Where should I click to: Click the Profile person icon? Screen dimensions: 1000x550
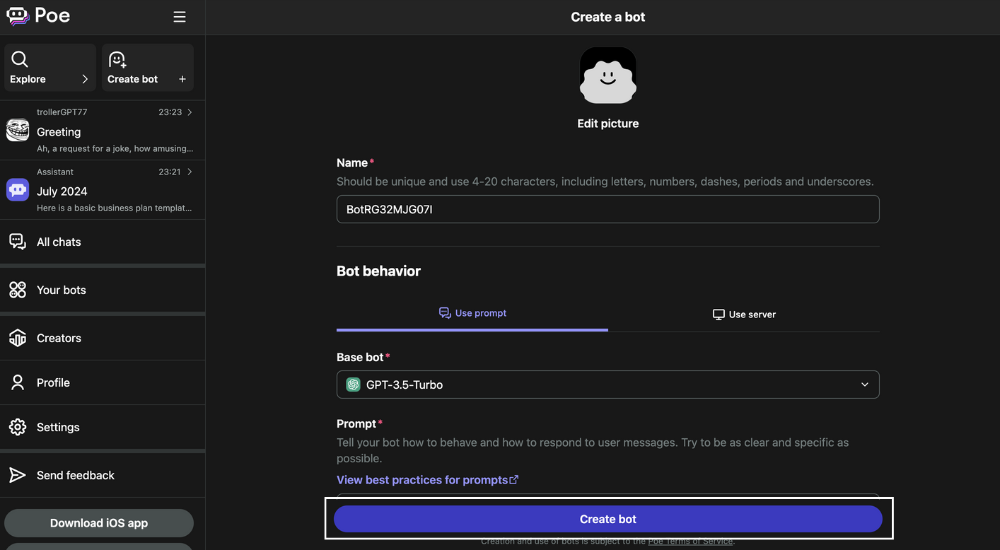tap(18, 382)
